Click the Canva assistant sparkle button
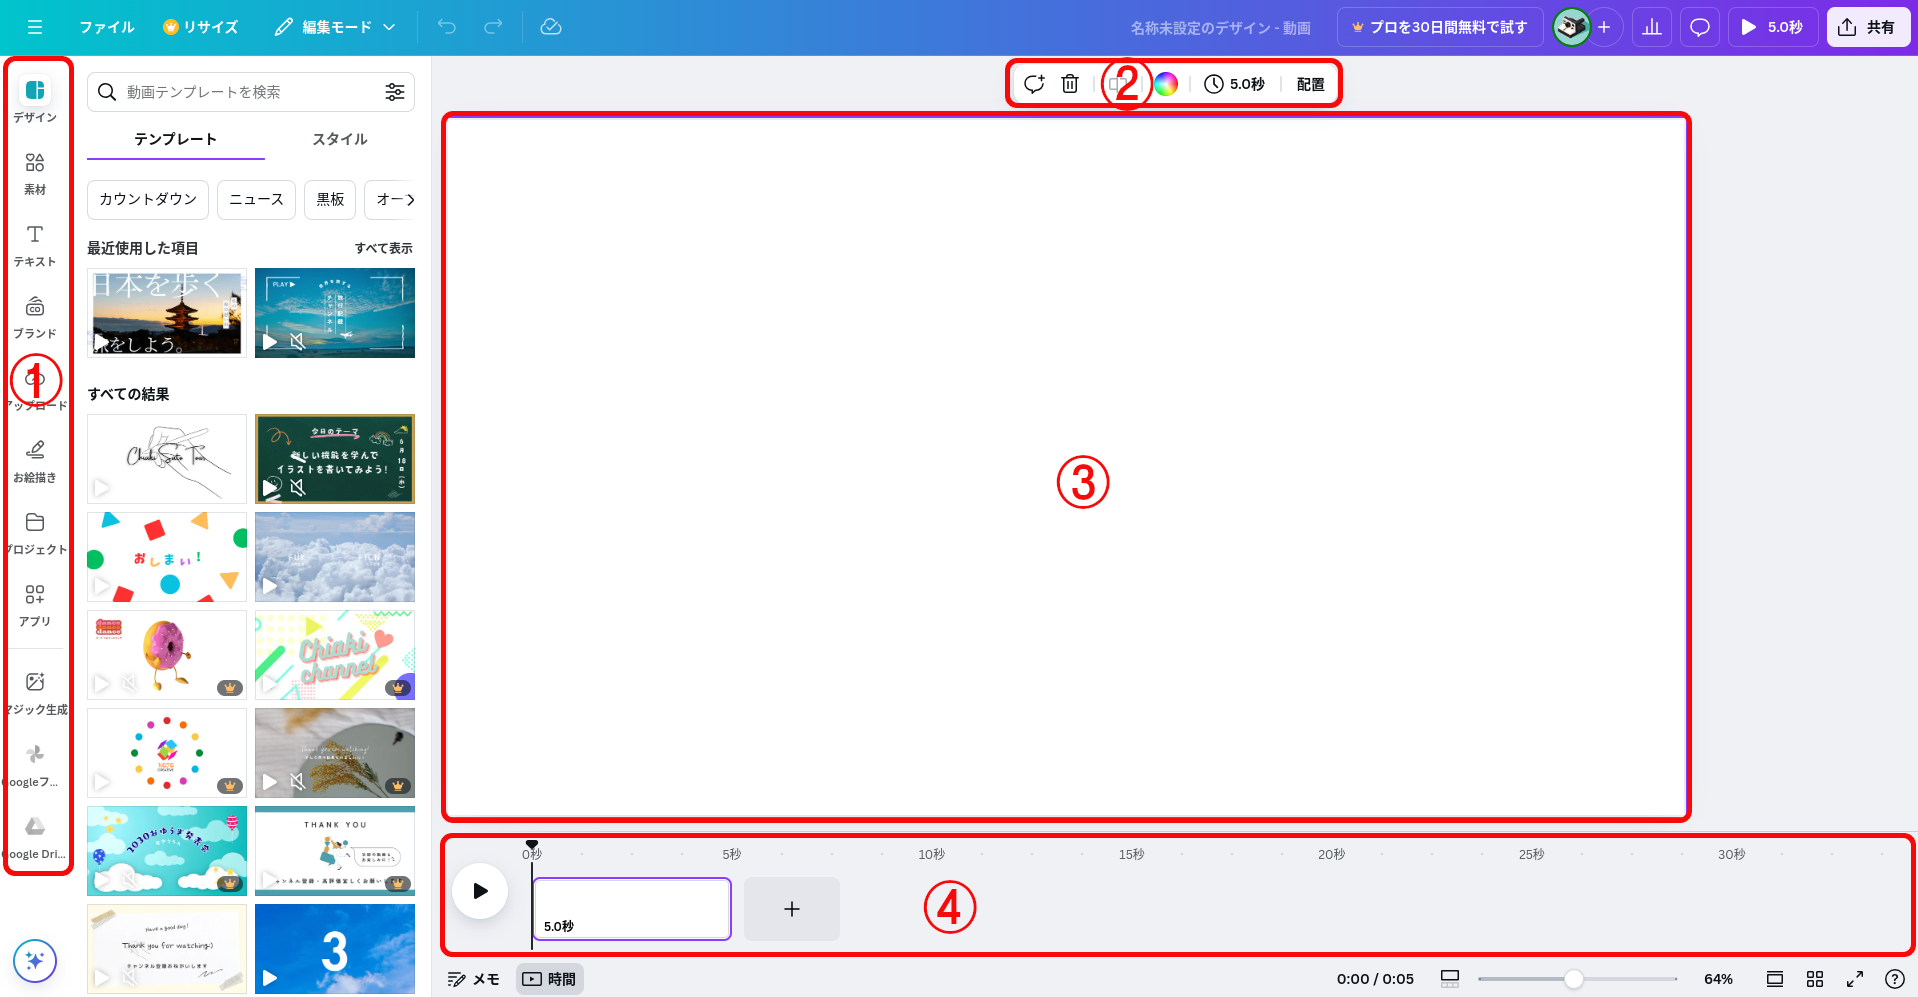The width and height of the screenshot is (1918, 997). [x=35, y=961]
